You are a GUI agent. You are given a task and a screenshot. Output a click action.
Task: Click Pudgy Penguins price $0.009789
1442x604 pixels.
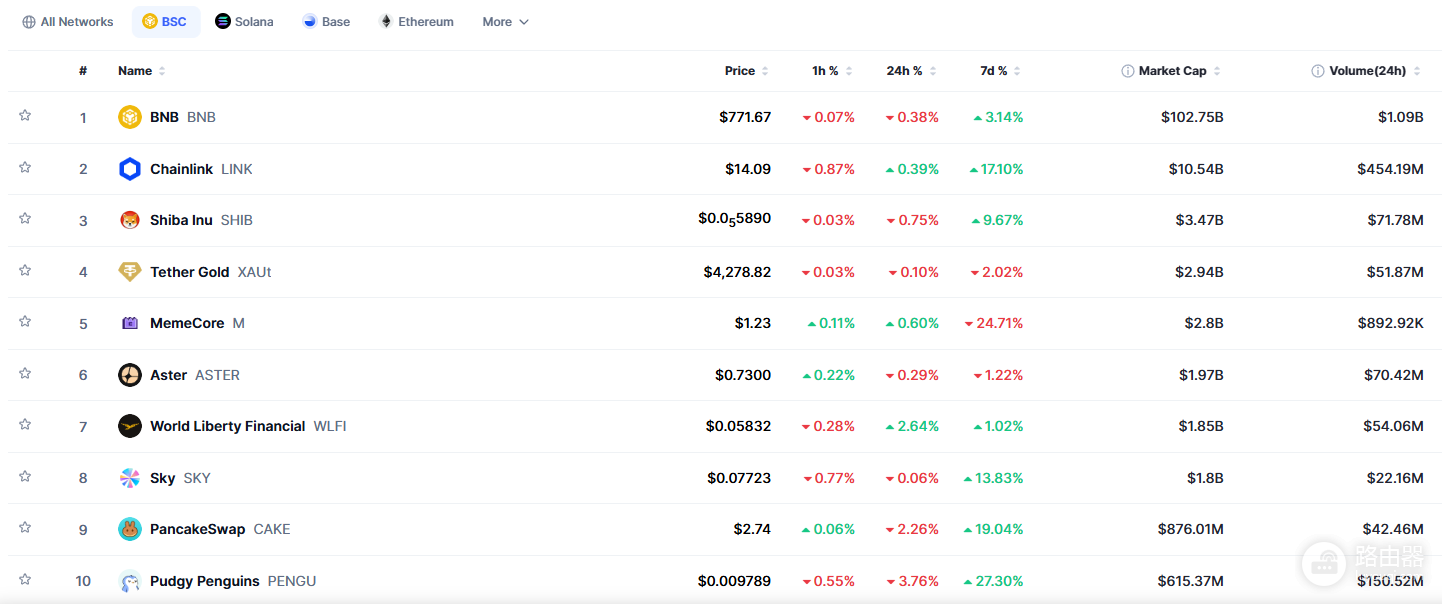click(x=735, y=581)
